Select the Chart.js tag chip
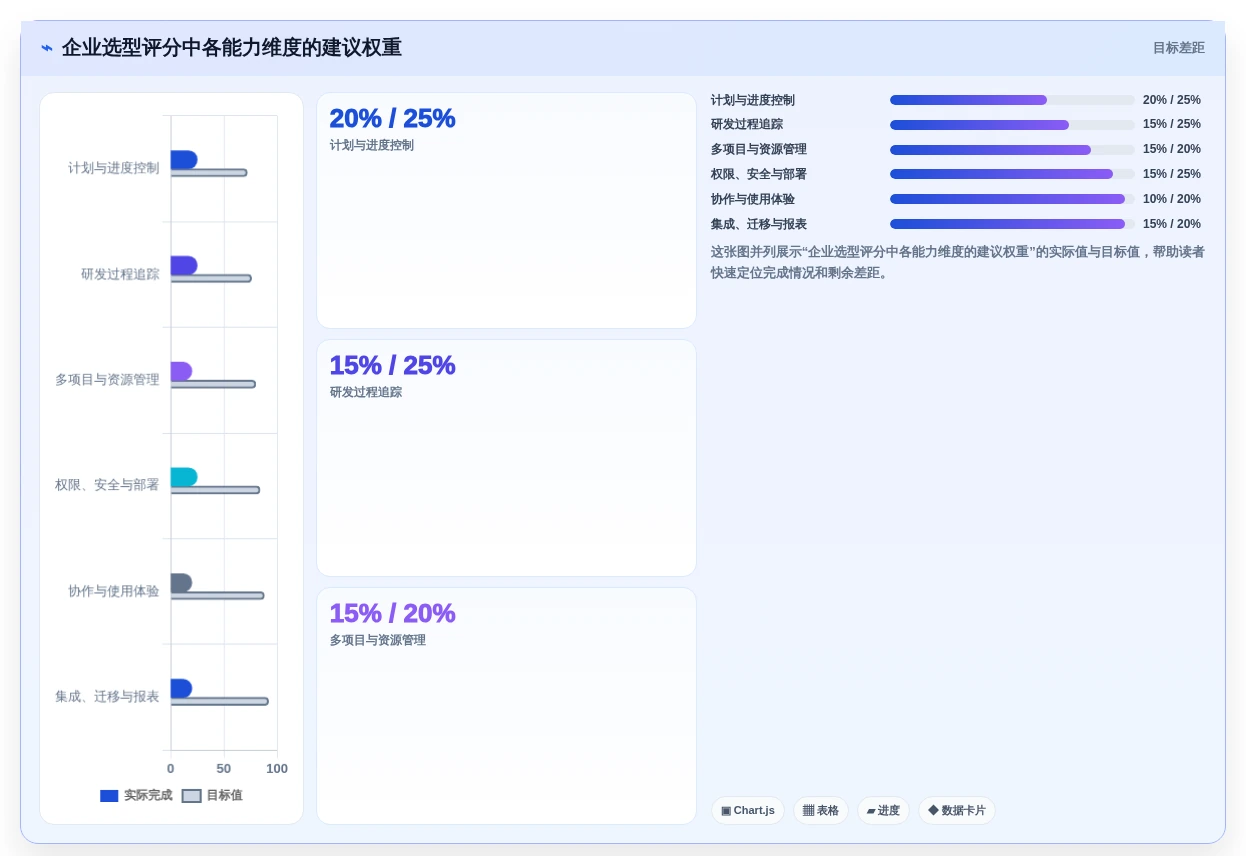Screen dimensions: 1246x856 [x=748, y=810]
